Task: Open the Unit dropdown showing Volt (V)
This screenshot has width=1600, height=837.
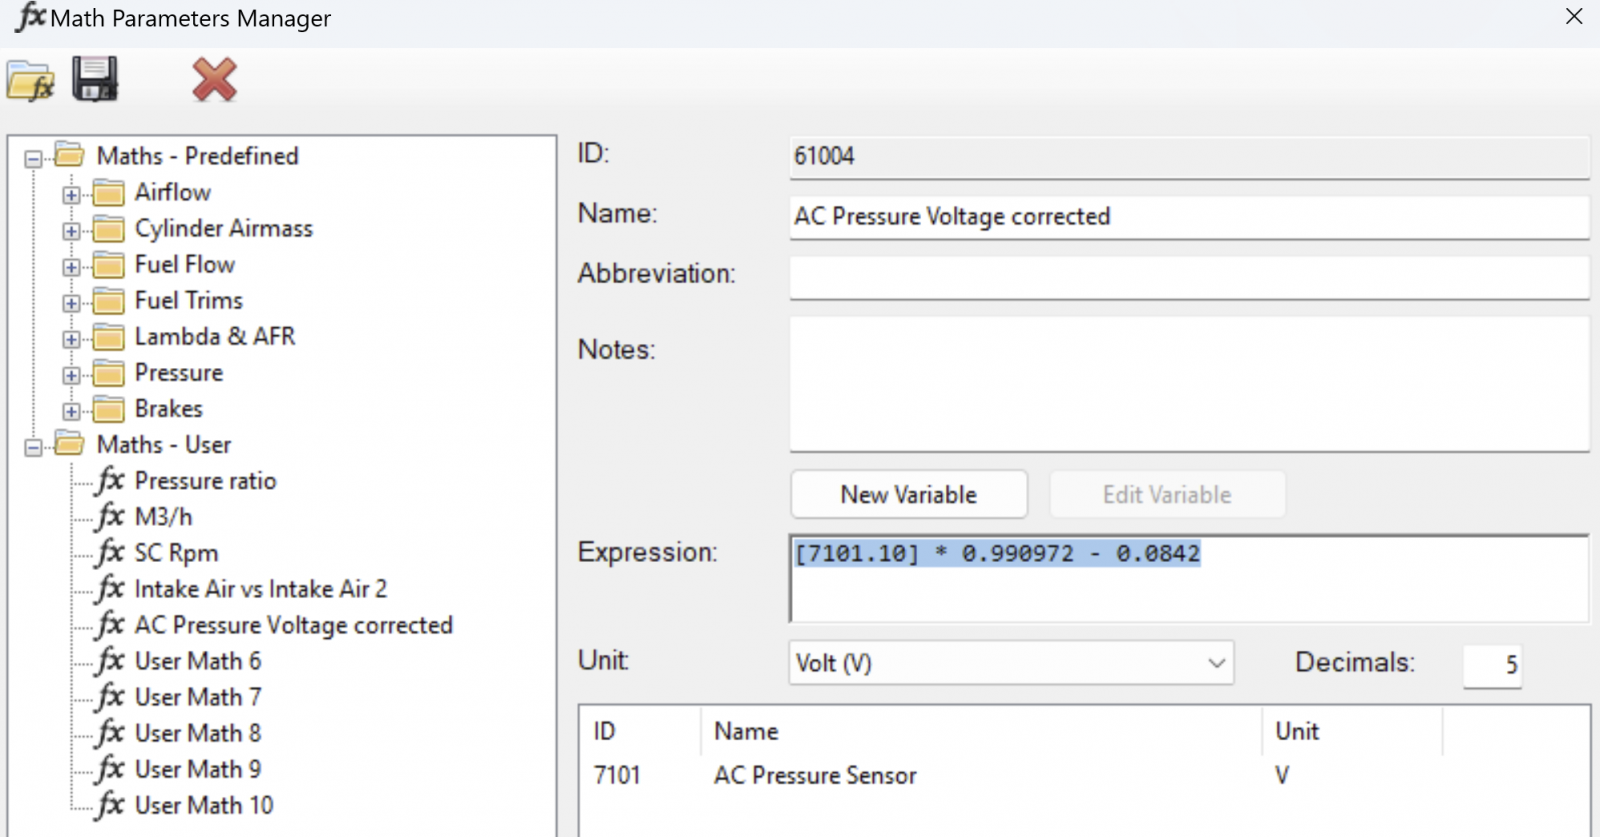Action: 1011,663
